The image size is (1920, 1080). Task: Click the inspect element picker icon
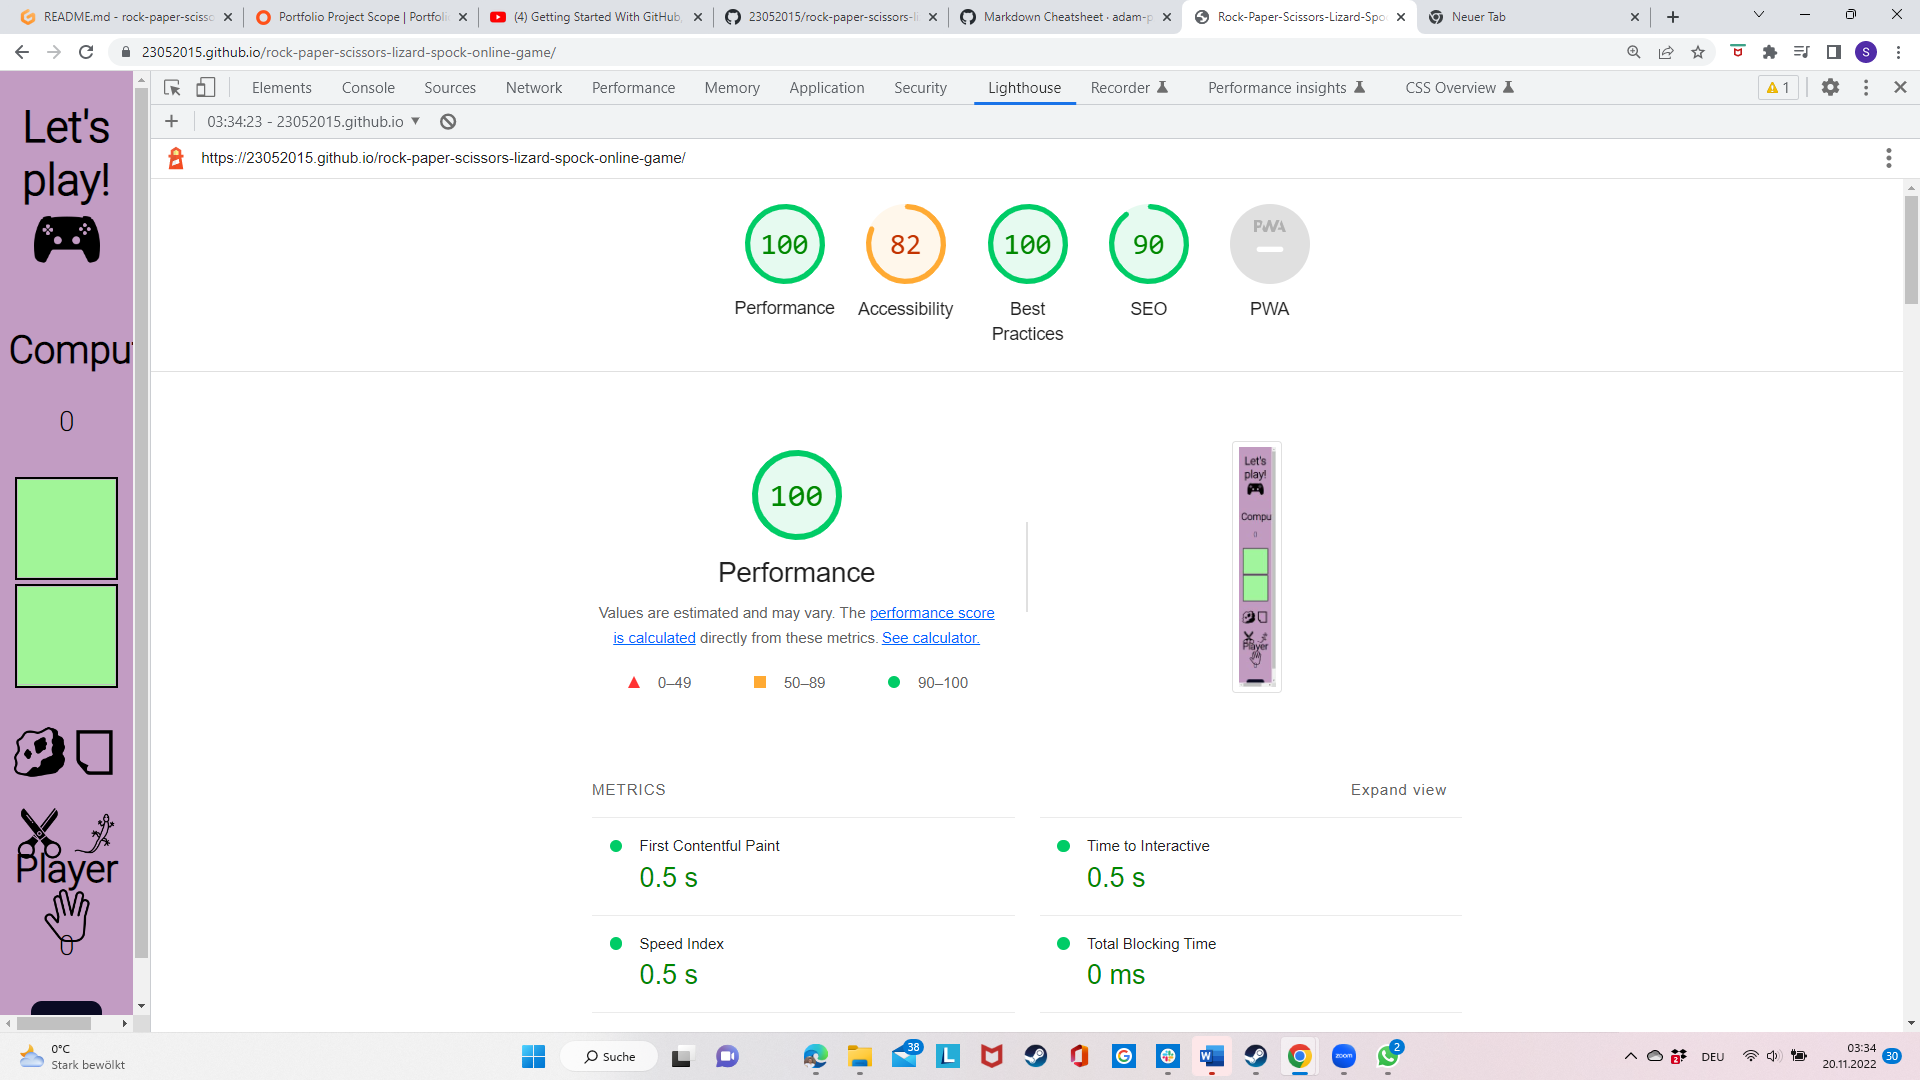[x=172, y=88]
